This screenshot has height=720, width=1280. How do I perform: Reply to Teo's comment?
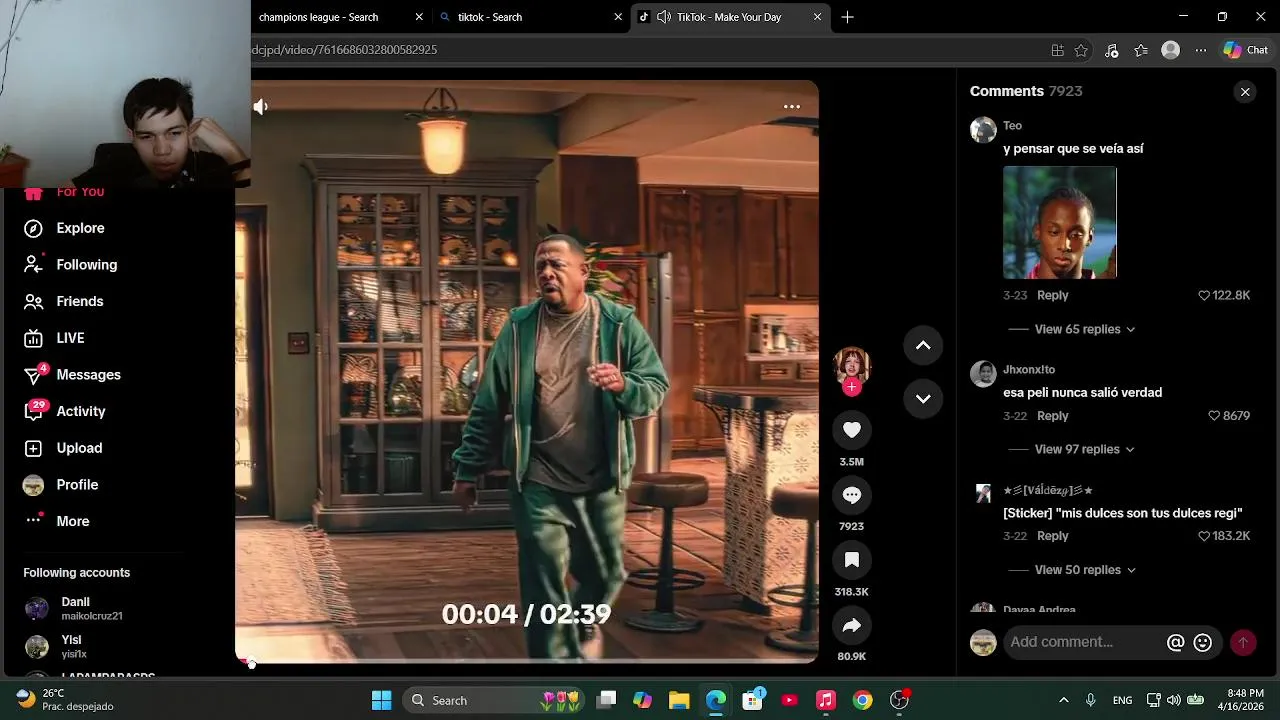(1052, 296)
